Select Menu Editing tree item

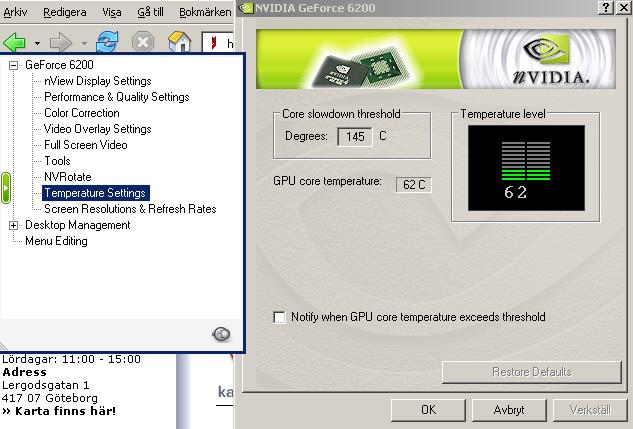pos(56,241)
